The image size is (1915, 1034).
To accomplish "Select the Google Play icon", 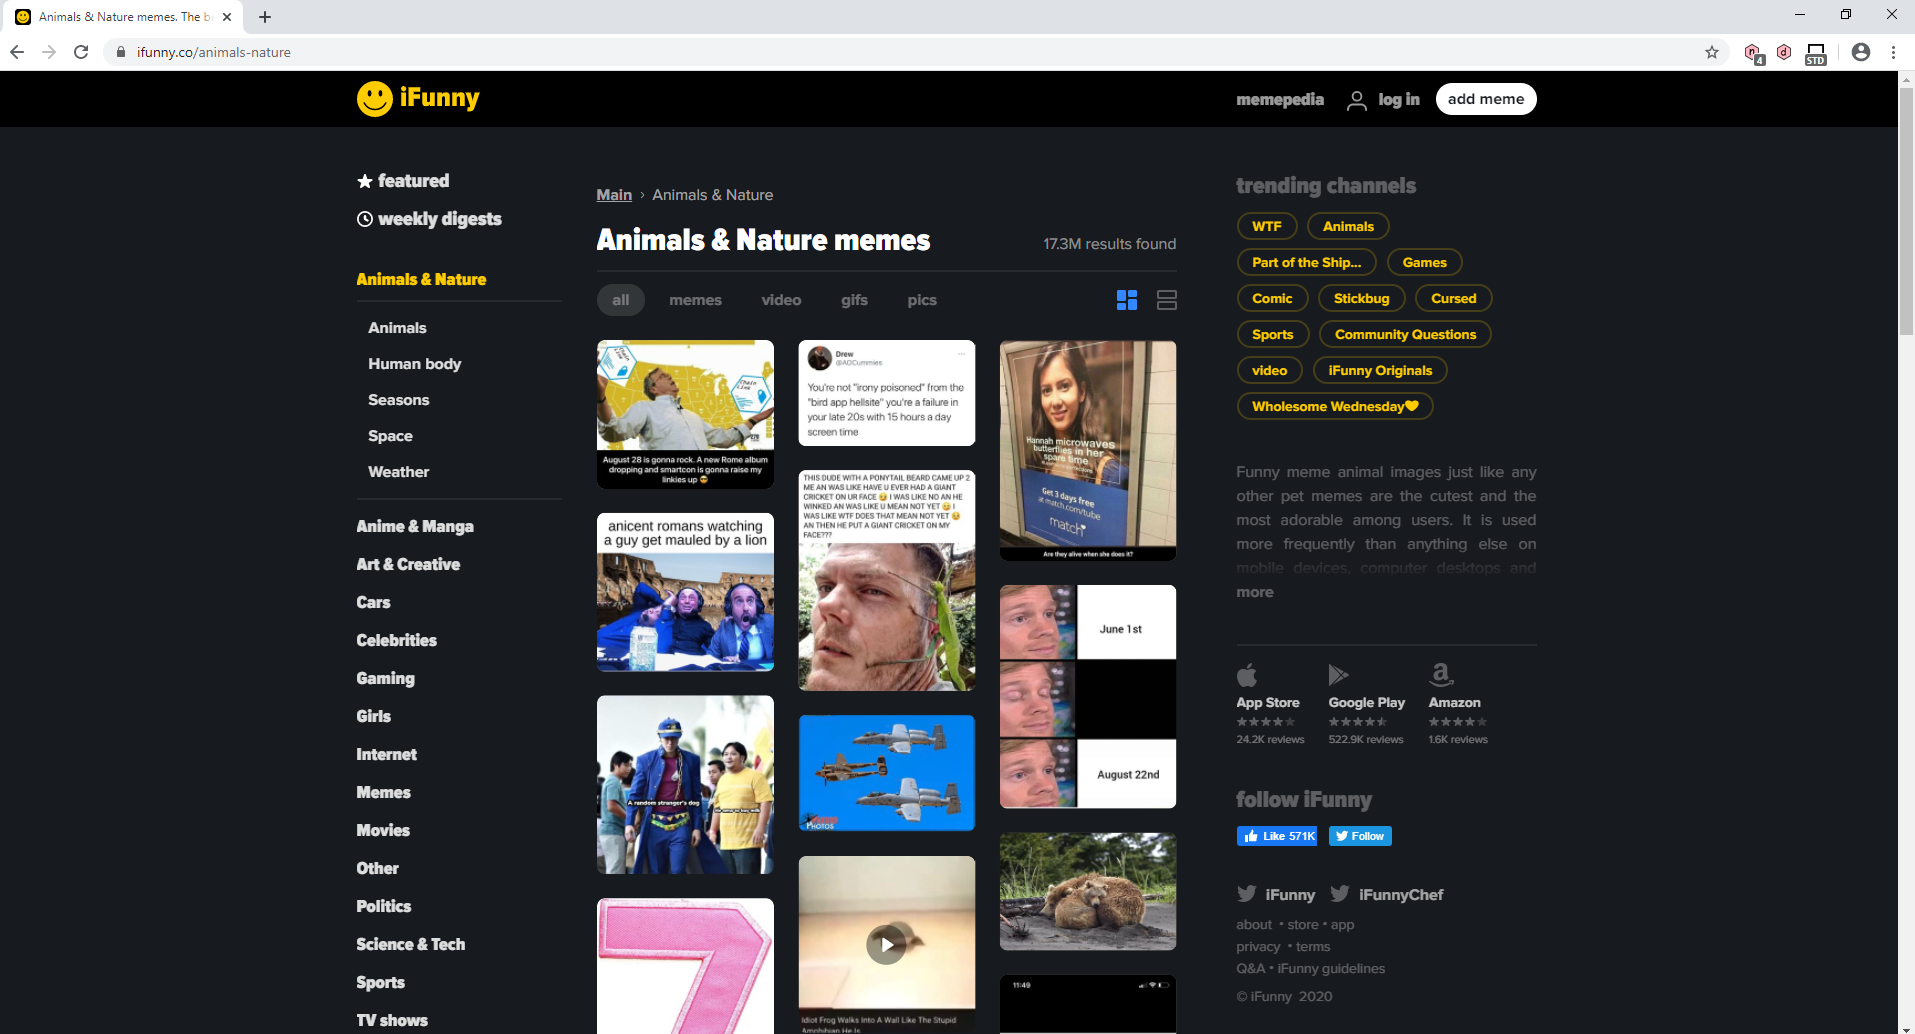I will coord(1338,675).
